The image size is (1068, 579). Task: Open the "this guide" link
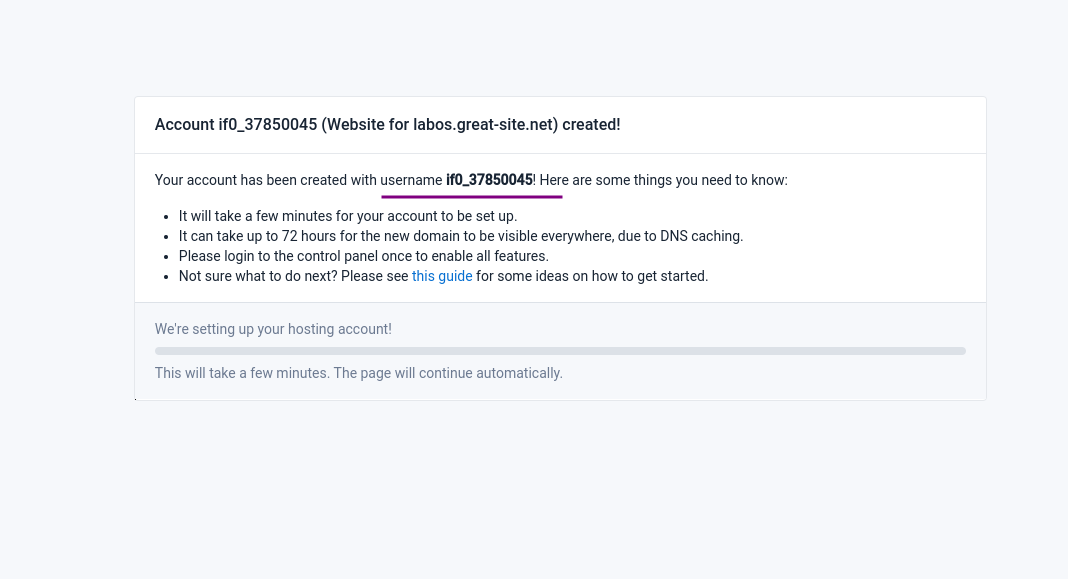pyautogui.click(x=441, y=276)
